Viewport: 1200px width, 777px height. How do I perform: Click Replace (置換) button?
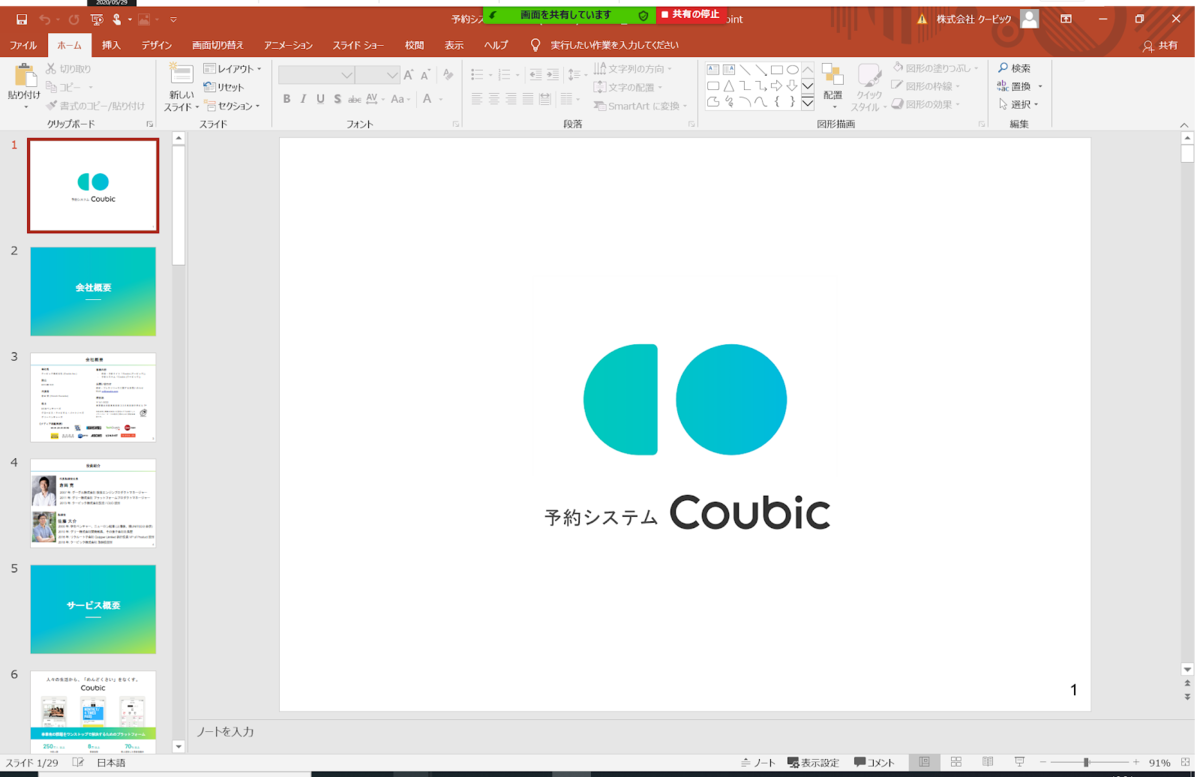tap(1014, 86)
